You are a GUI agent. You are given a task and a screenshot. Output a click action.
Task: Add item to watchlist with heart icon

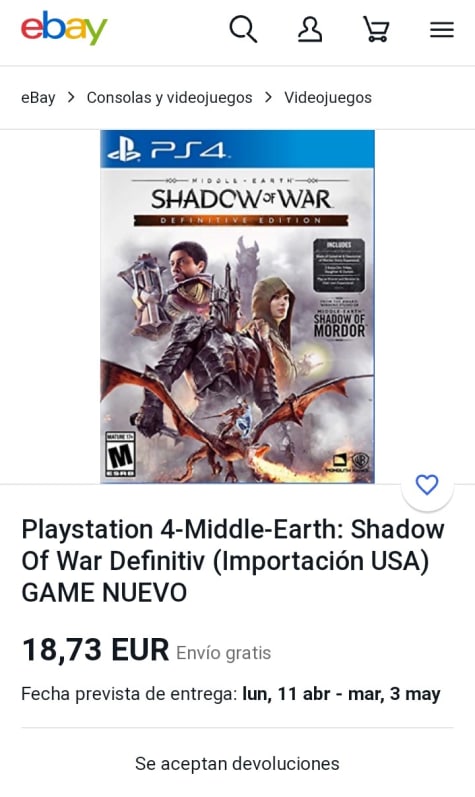click(x=427, y=484)
